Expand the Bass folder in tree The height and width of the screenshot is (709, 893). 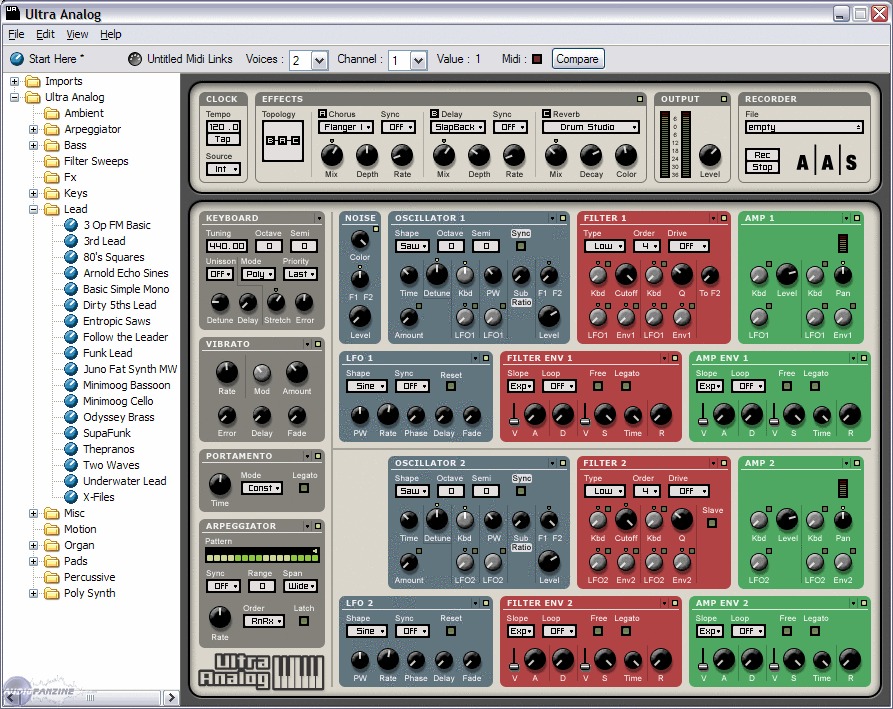[x=33, y=145]
